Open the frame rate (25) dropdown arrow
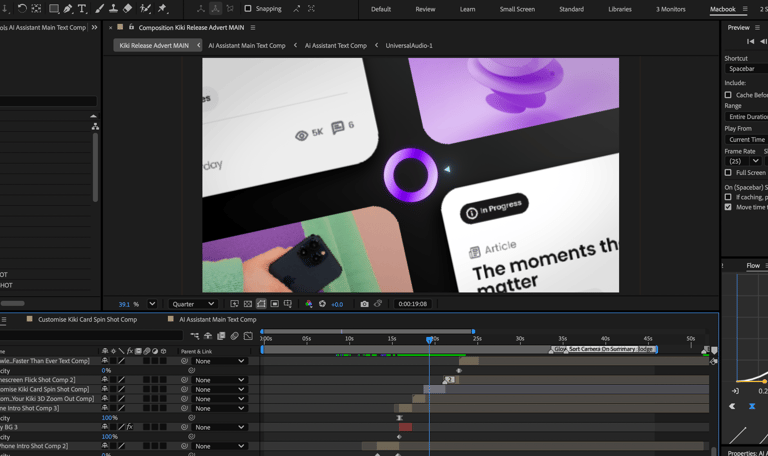 [756, 161]
